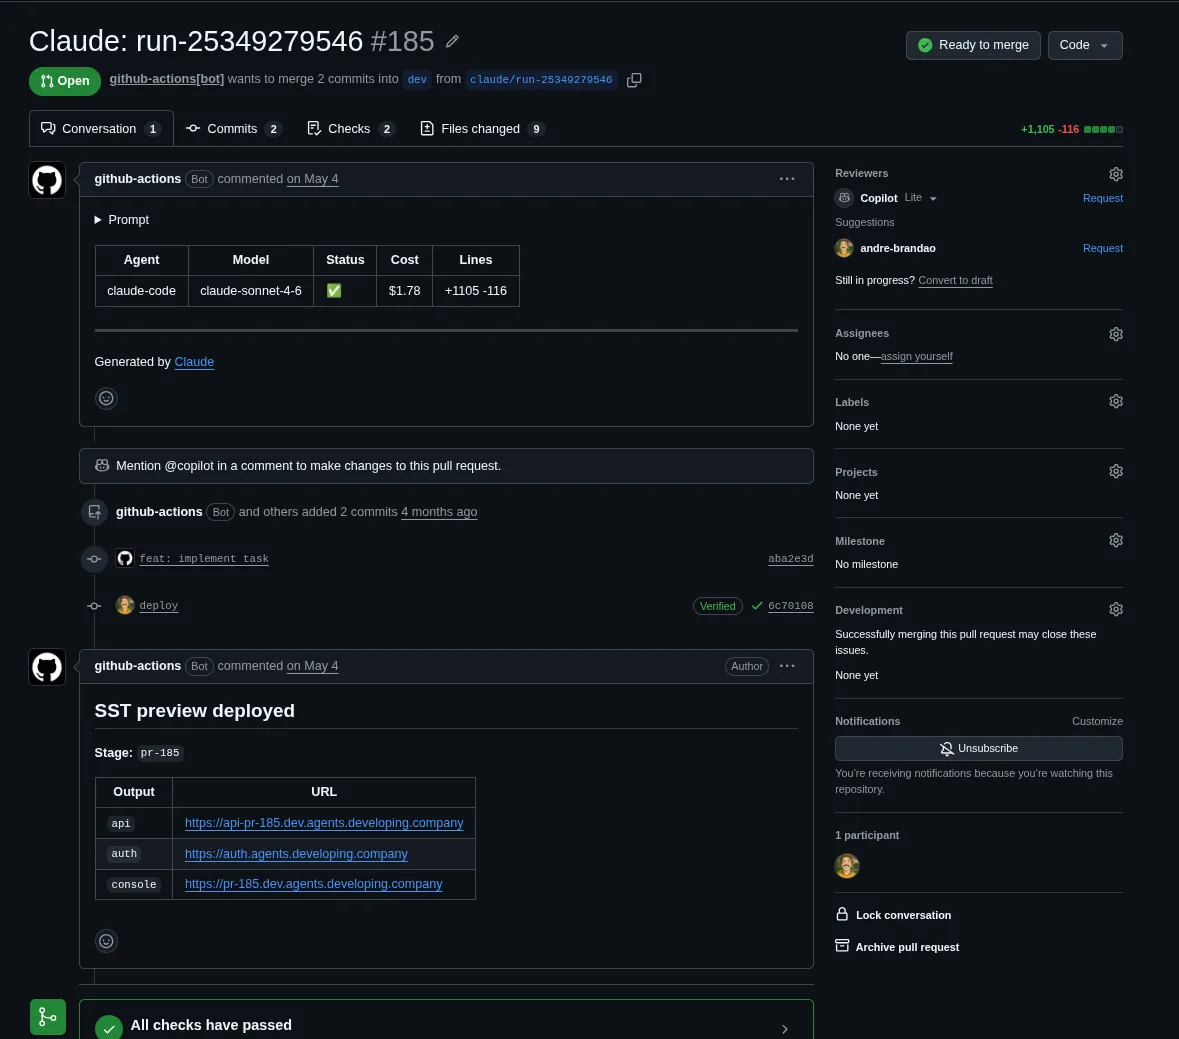Click the deploy commit author avatar
1179x1039 pixels.
(125, 605)
